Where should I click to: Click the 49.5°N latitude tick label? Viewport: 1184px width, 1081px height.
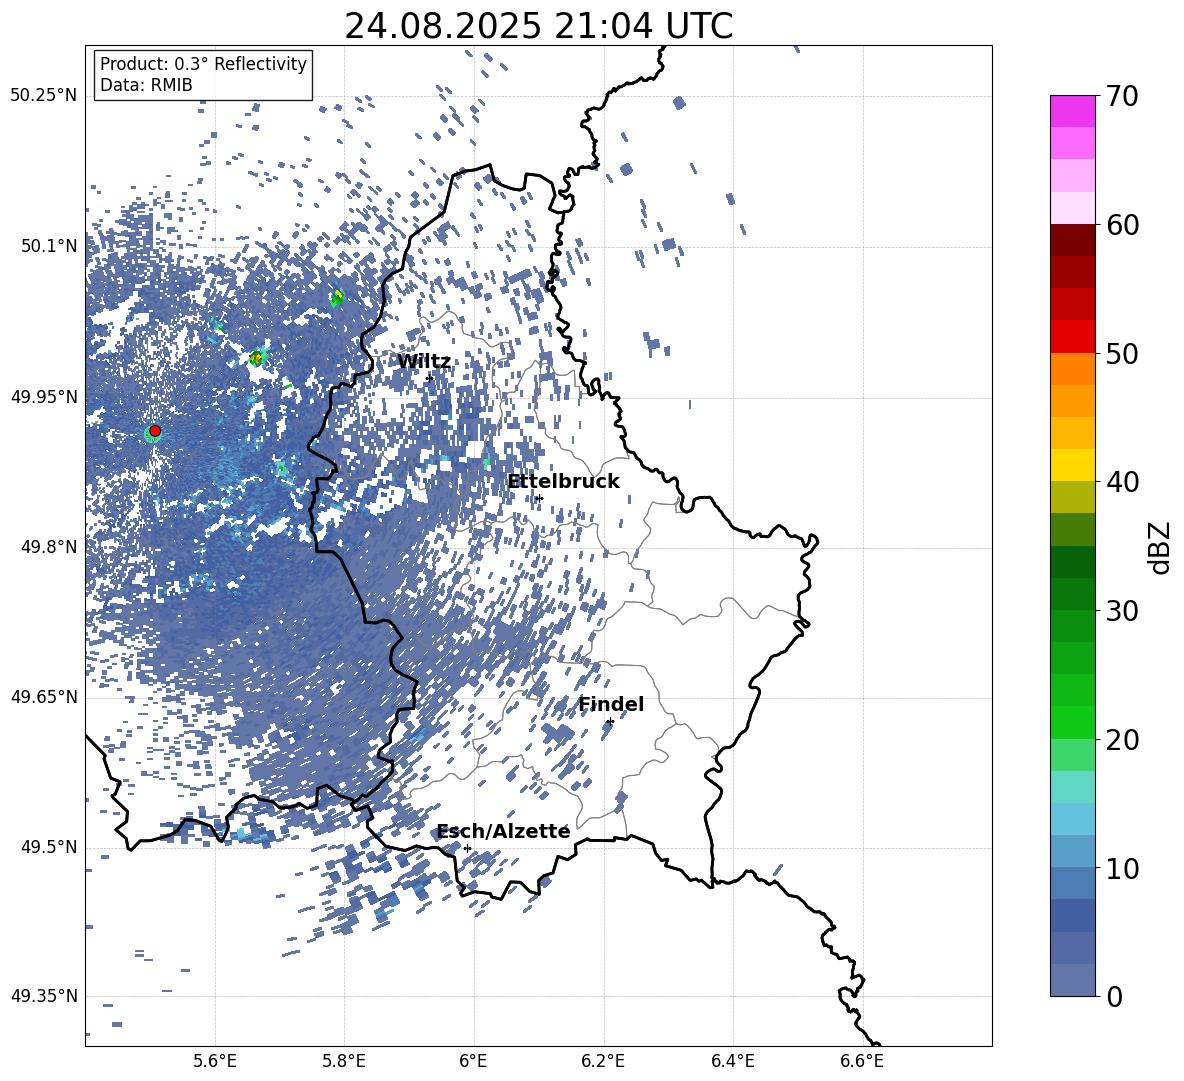coord(49,846)
